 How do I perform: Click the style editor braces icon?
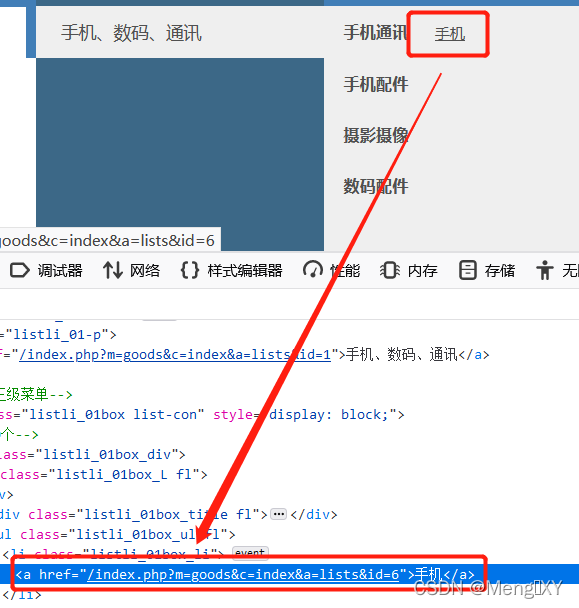(x=190, y=270)
